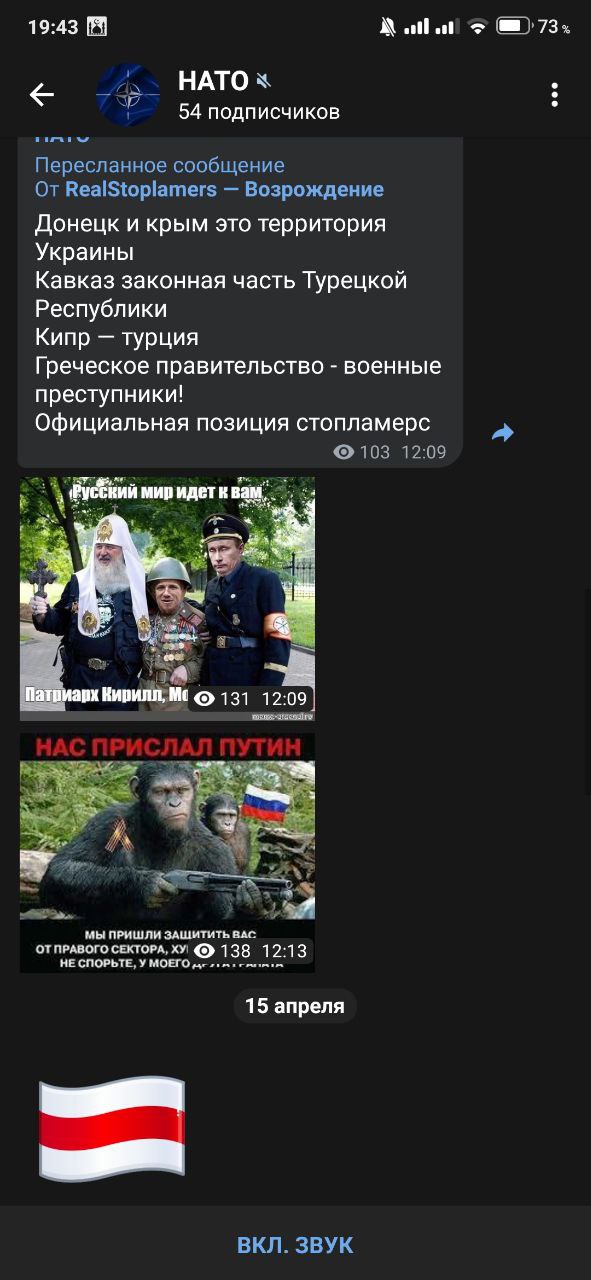Tap the white-red-white flag emoji
The image size is (591, 1280).
(112, 1126)
